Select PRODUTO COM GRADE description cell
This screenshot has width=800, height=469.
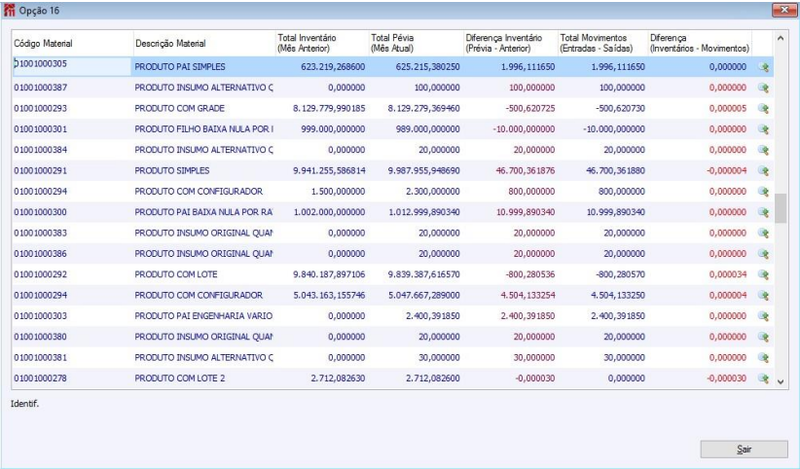pos(203,109)
